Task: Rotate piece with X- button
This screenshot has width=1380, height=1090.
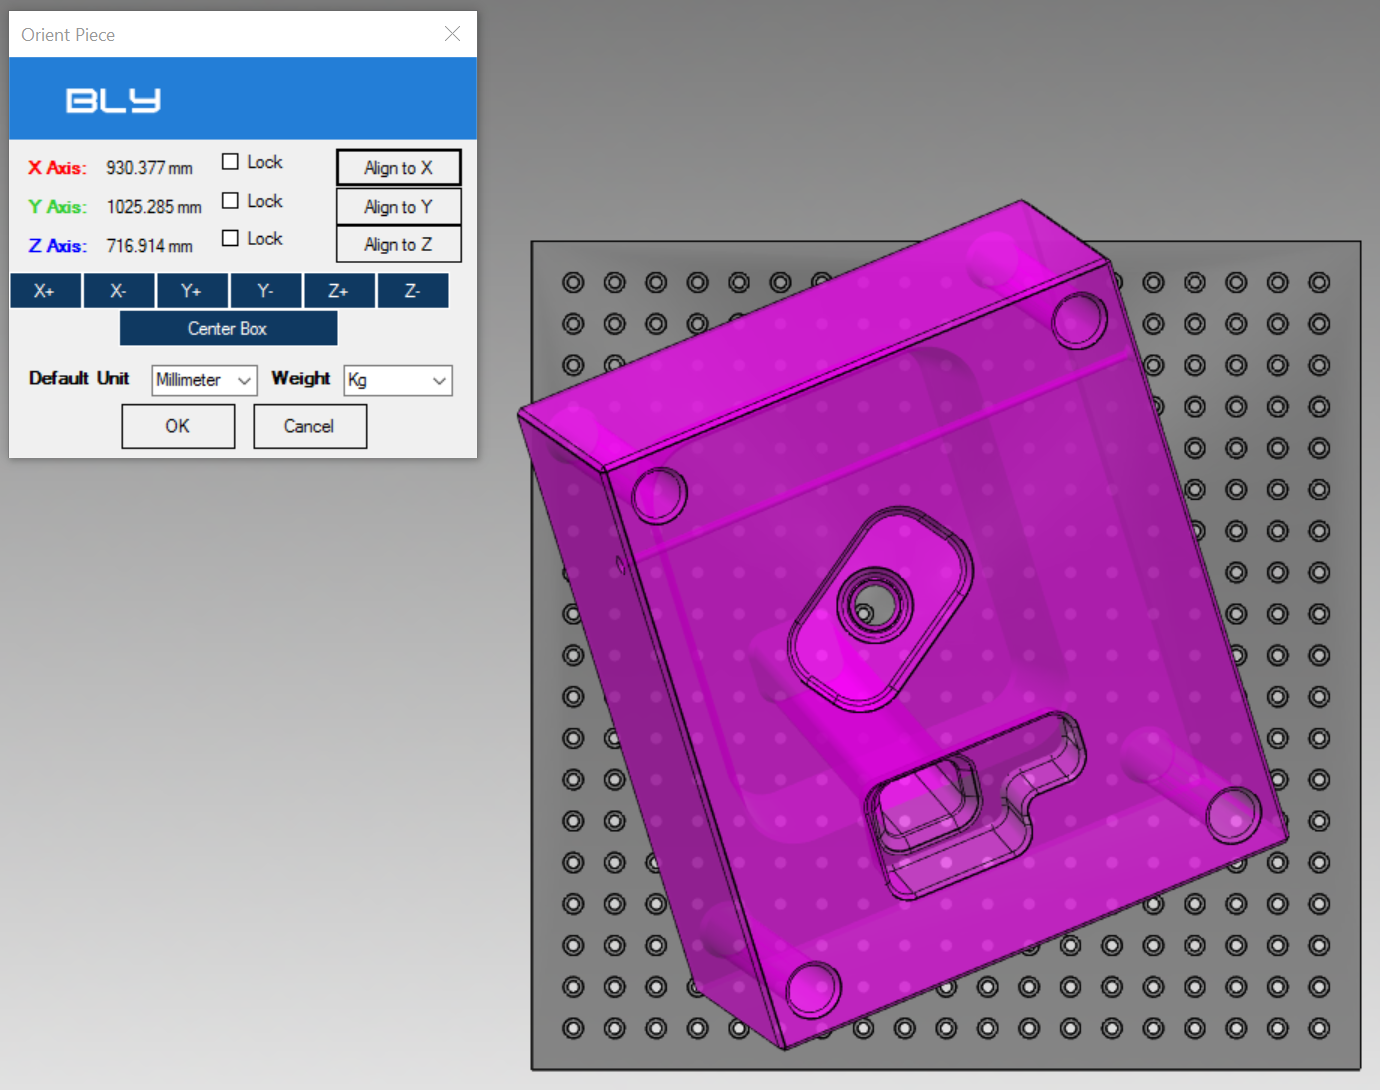Action: [x=119, y=291]
